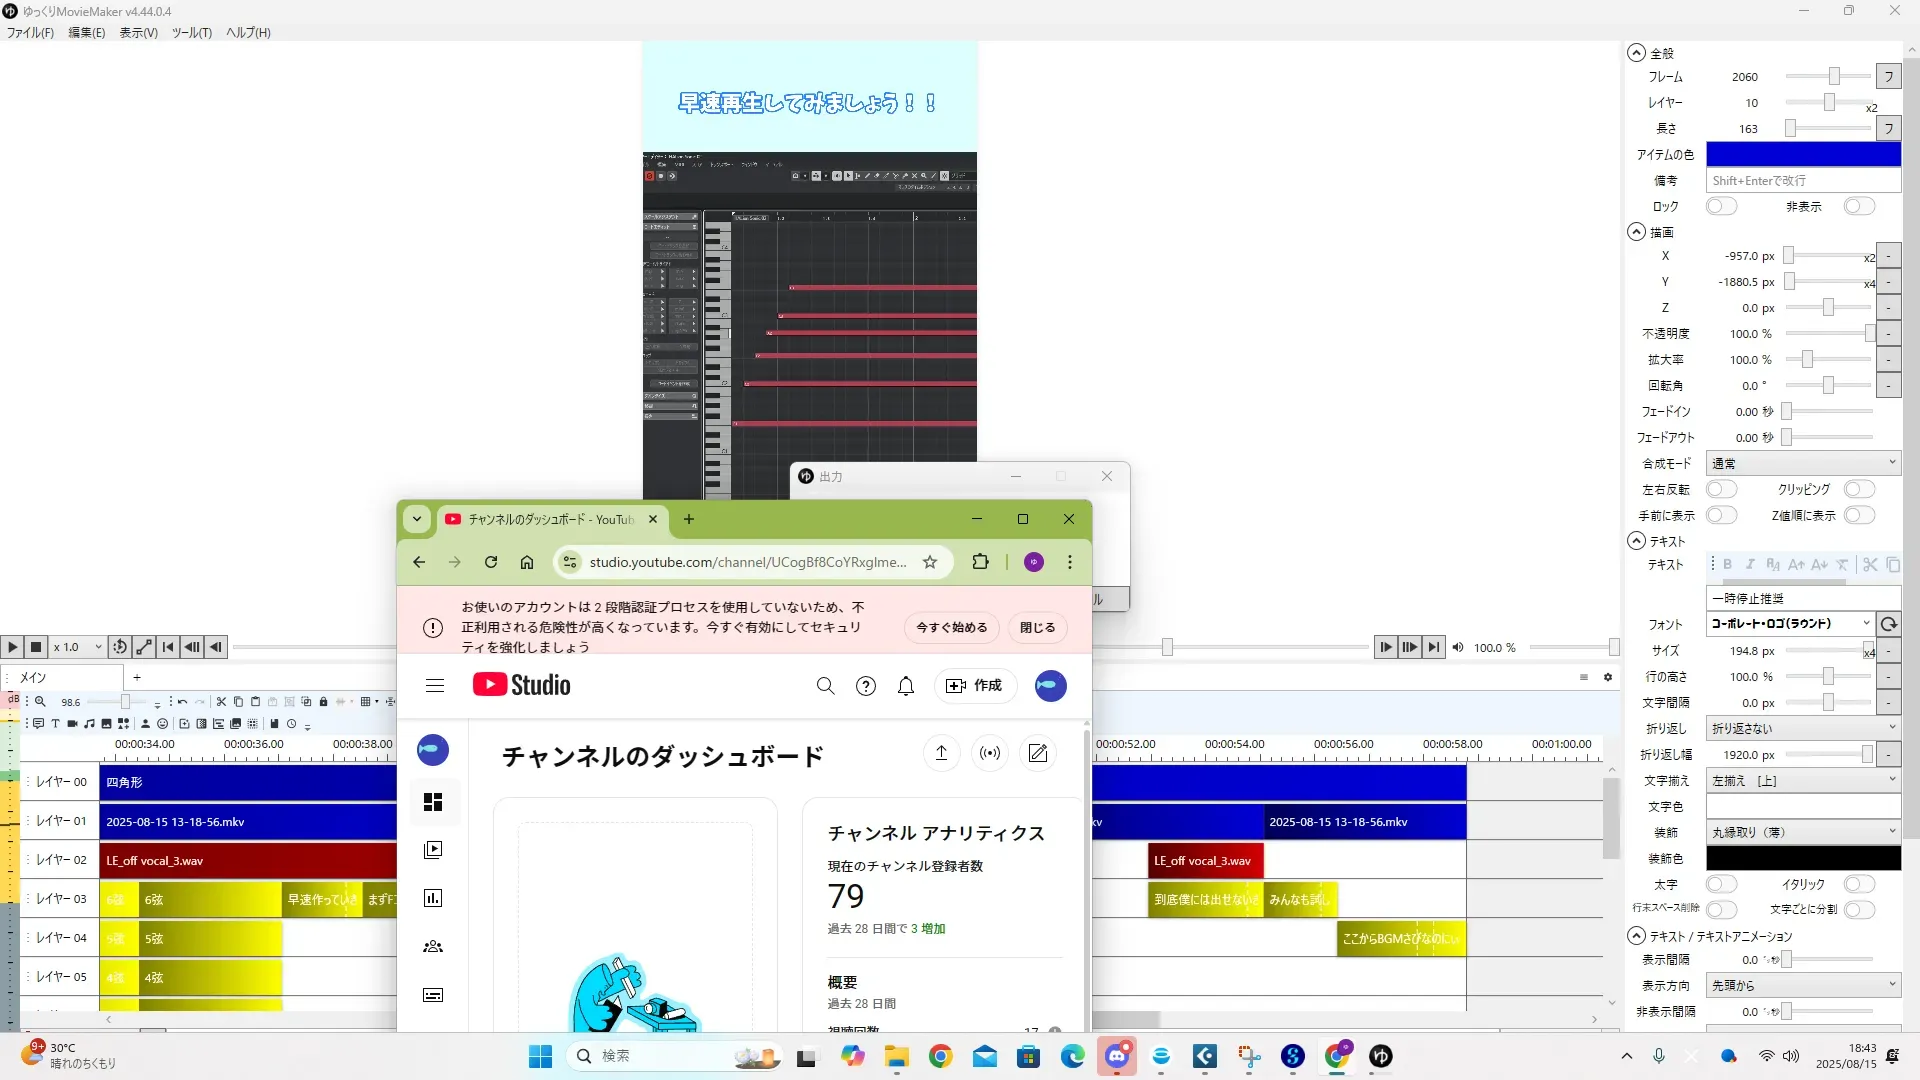Toggle the イタリック switch
Screen dimensions: 1920x1080
tap(1859, 884)
